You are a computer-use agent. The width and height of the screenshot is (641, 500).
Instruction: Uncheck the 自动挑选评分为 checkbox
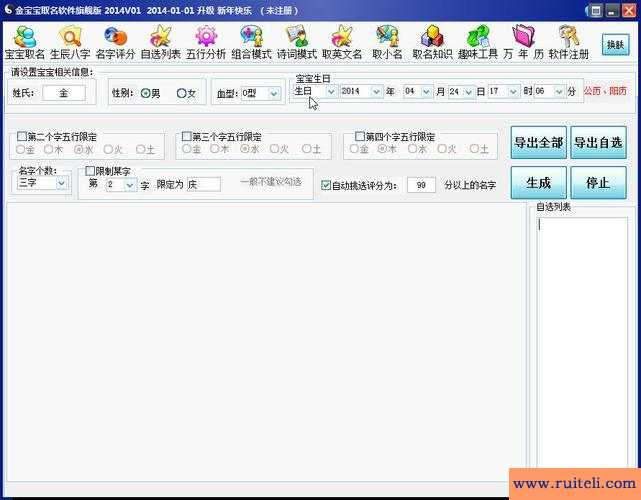pyautogui.click(x=326, y=185)
